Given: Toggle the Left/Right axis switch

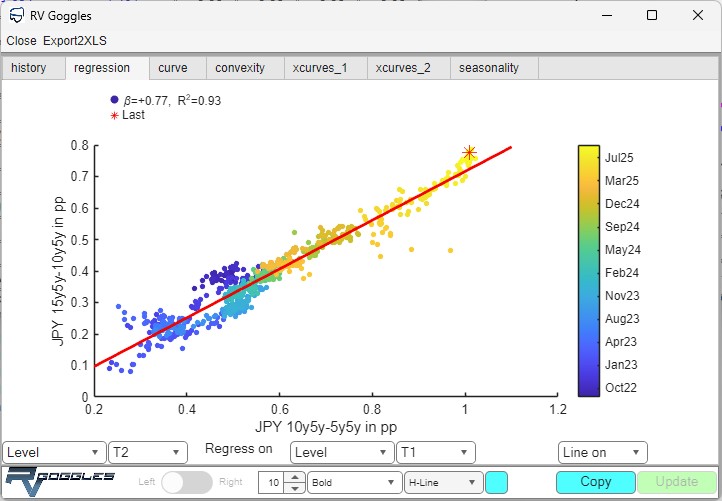Looking at the screenshot, I should point(187,482).
